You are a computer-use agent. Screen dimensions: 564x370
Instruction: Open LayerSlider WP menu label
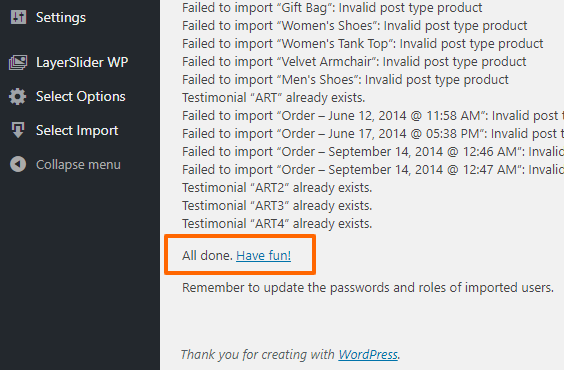point(82,62)
